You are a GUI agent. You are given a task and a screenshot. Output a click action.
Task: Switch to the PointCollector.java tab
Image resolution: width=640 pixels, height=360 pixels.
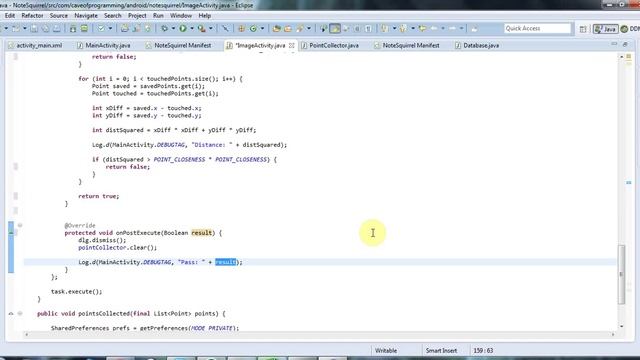click(x=330, y=45)
